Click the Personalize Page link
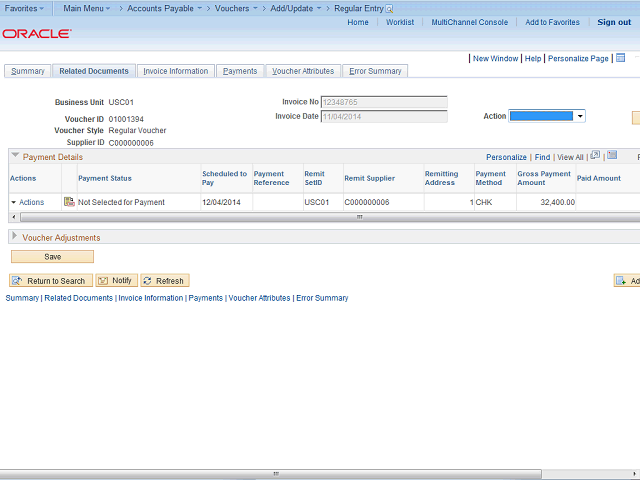This screenshot has width=640, height=480. (578, 58)
